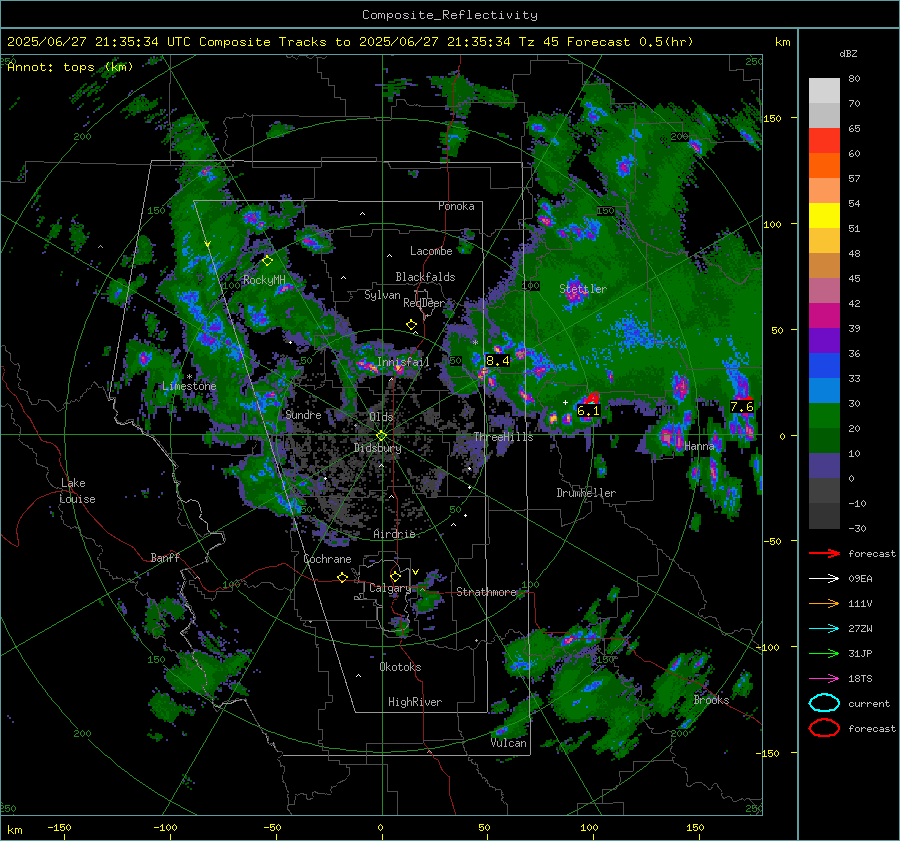900x841 pixels.
Task: Click the red forecast ellipse legend icon
Action: pyautogui.click(x=824, y=728)
